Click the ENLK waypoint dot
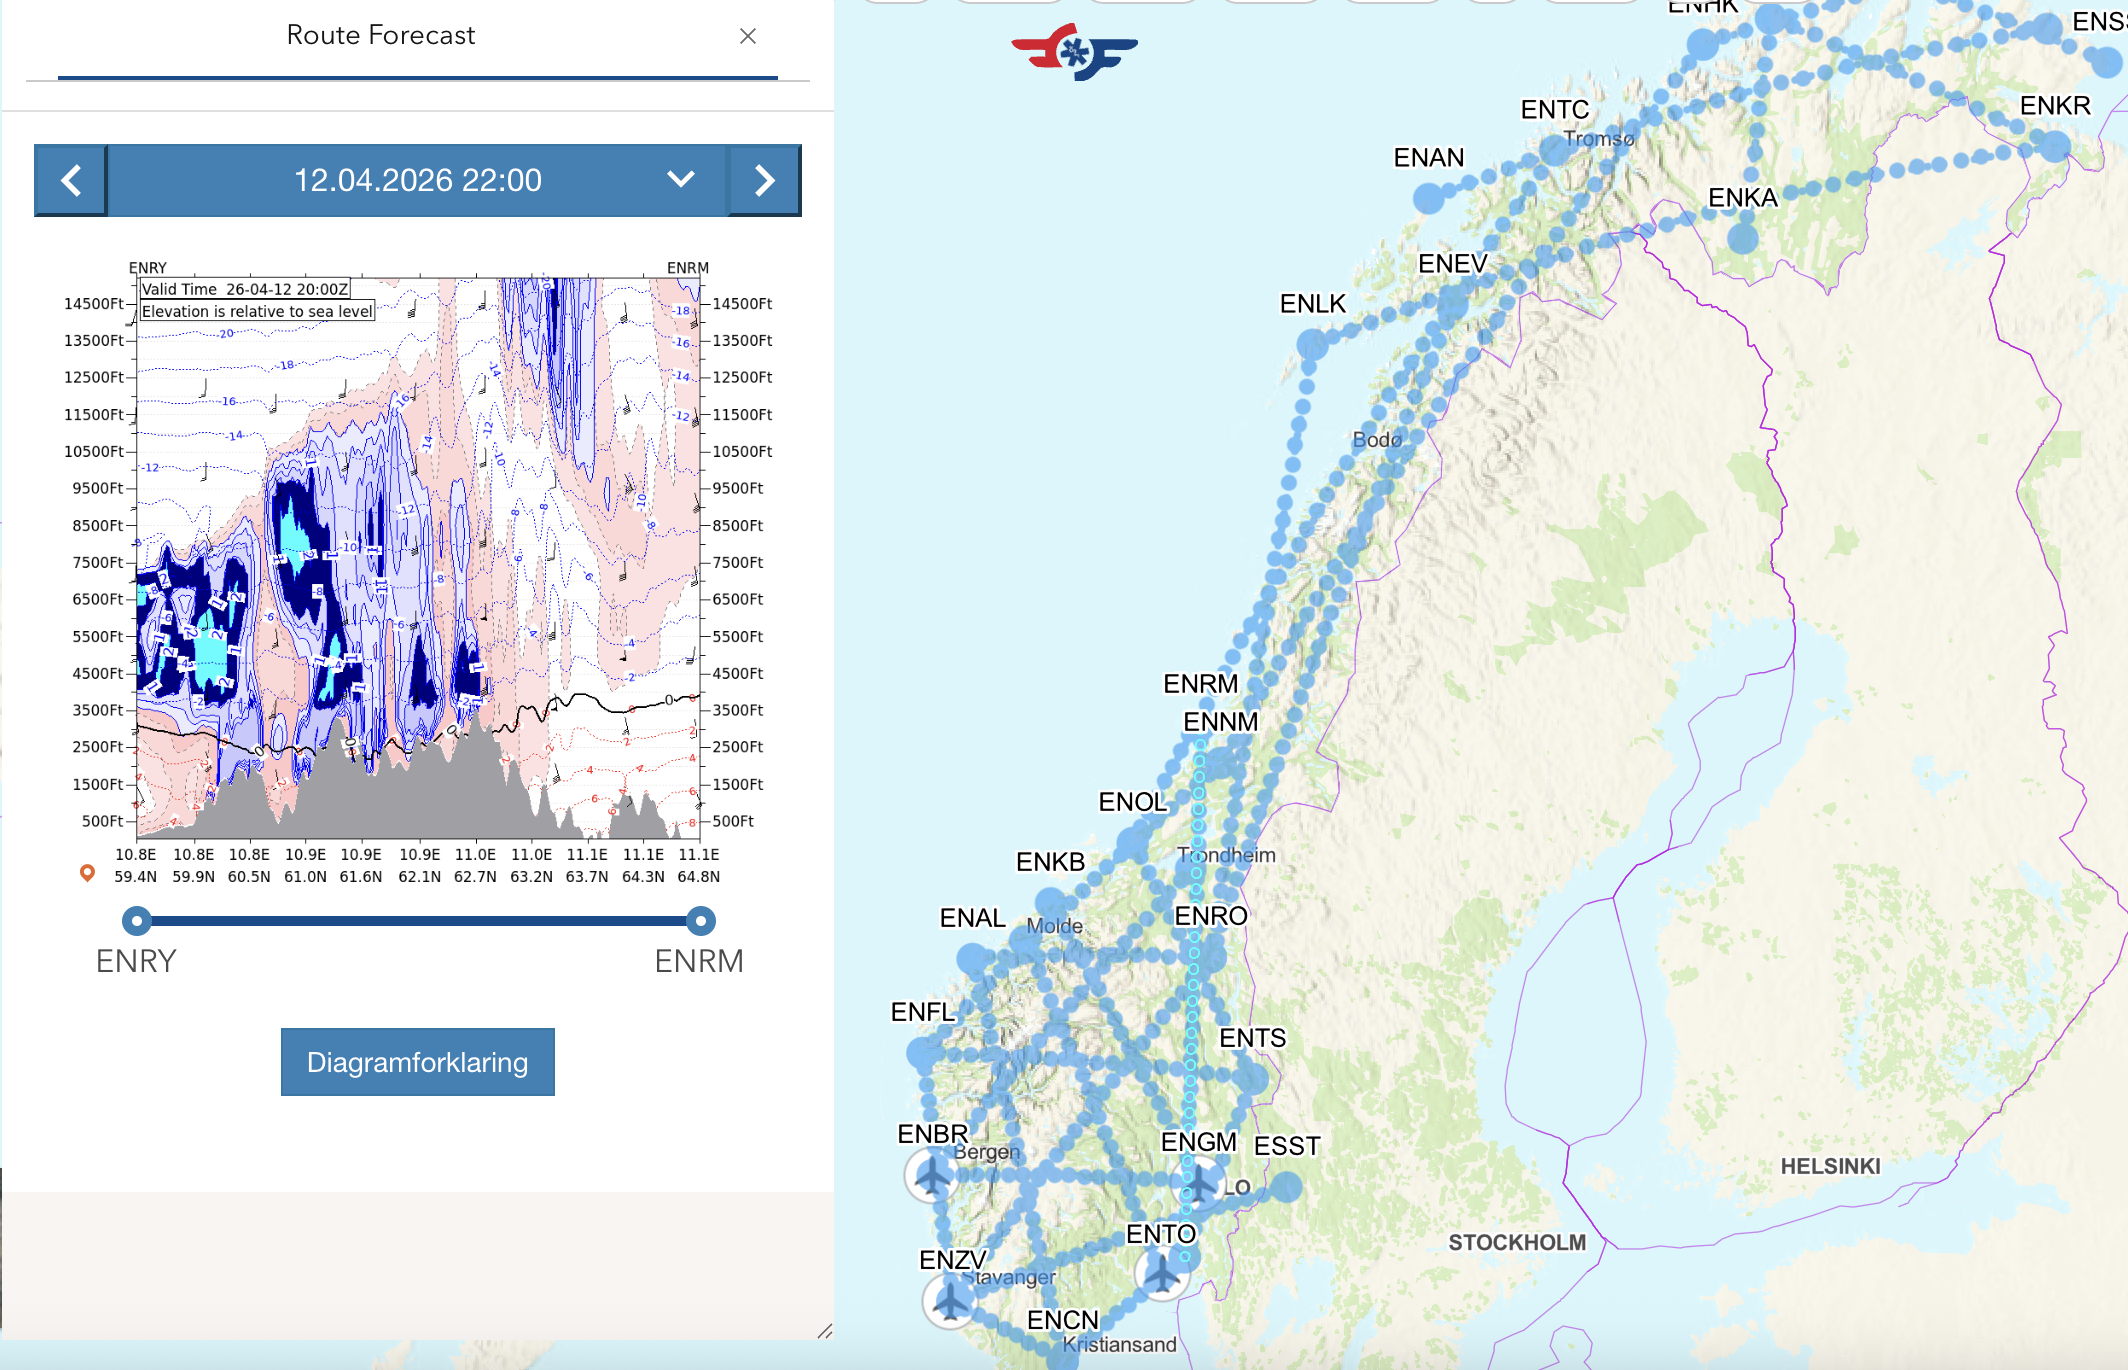This screenshot has width=2128, height=1370. 1313,344
